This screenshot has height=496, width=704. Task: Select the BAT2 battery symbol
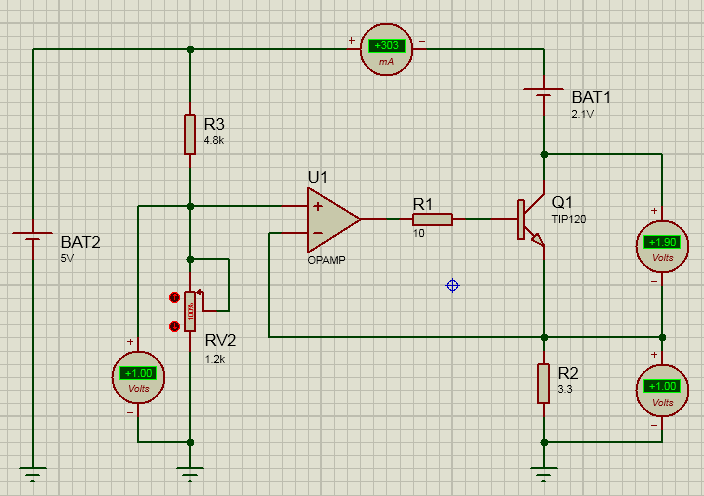click(x=32, y=236)
